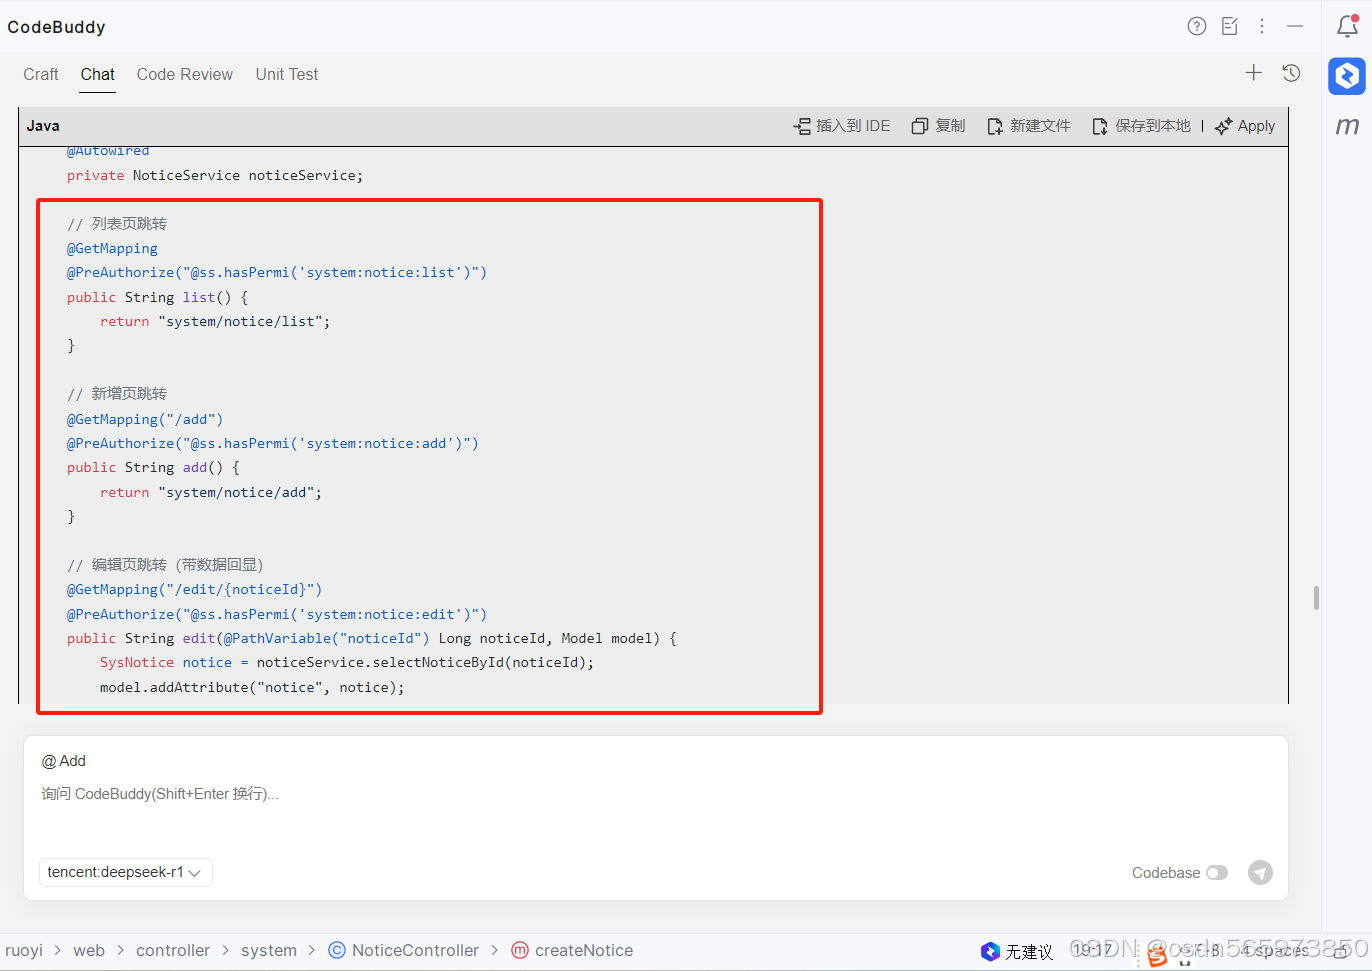1372x971 pixels.
Task: Click code line return "system/notice/list"
Action: tap(215, 322)
